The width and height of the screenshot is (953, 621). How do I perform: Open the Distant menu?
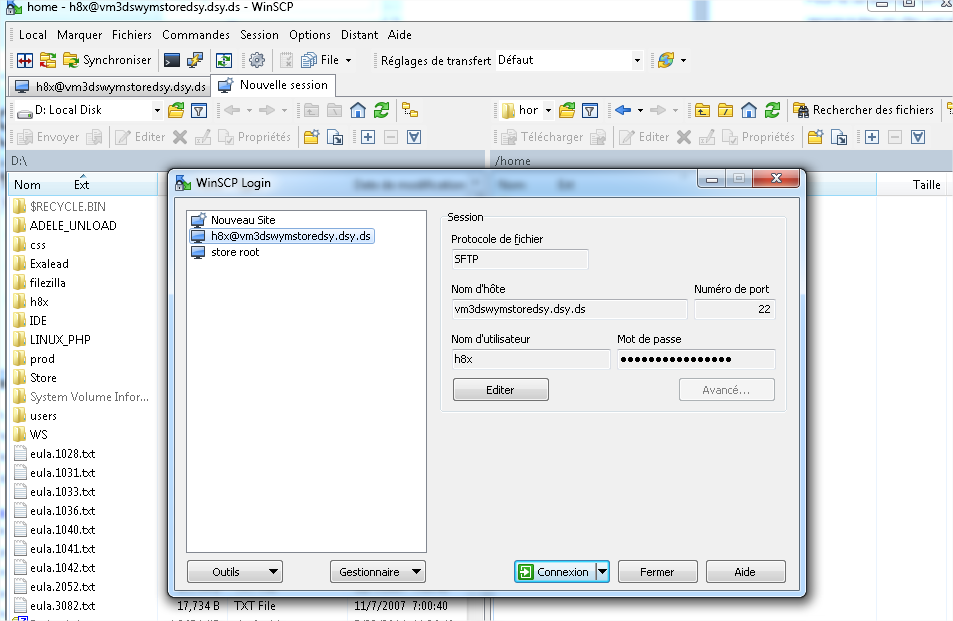[x=359, y=35]
